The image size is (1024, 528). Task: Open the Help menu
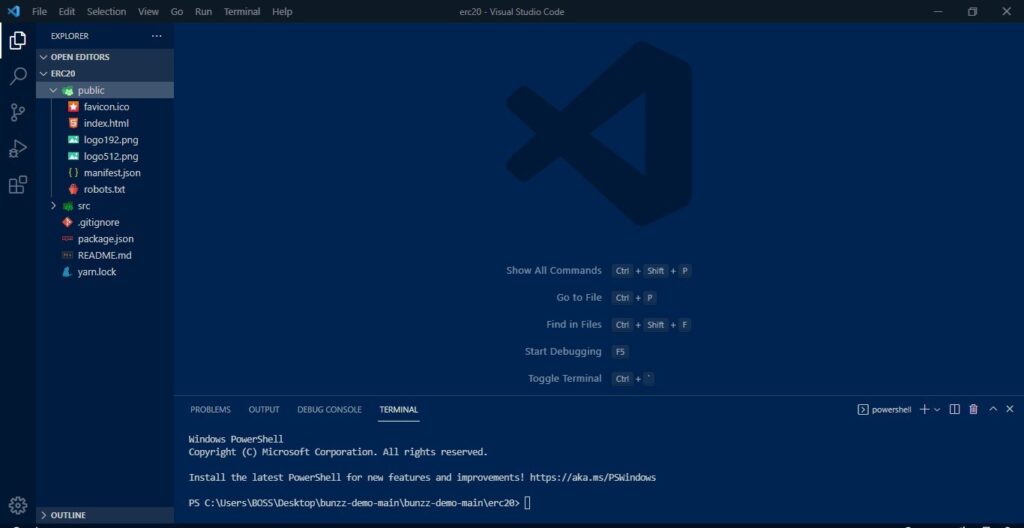tap(282, 12)
